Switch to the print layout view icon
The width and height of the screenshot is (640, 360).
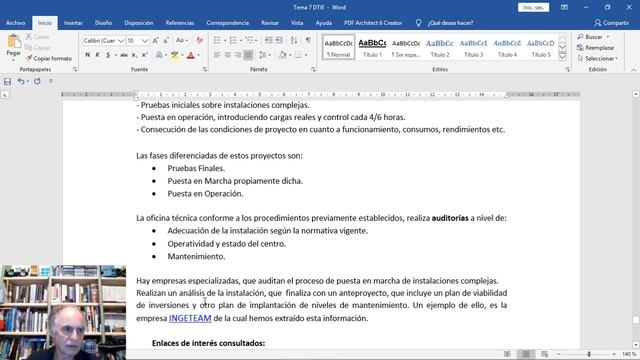(526, 354)
